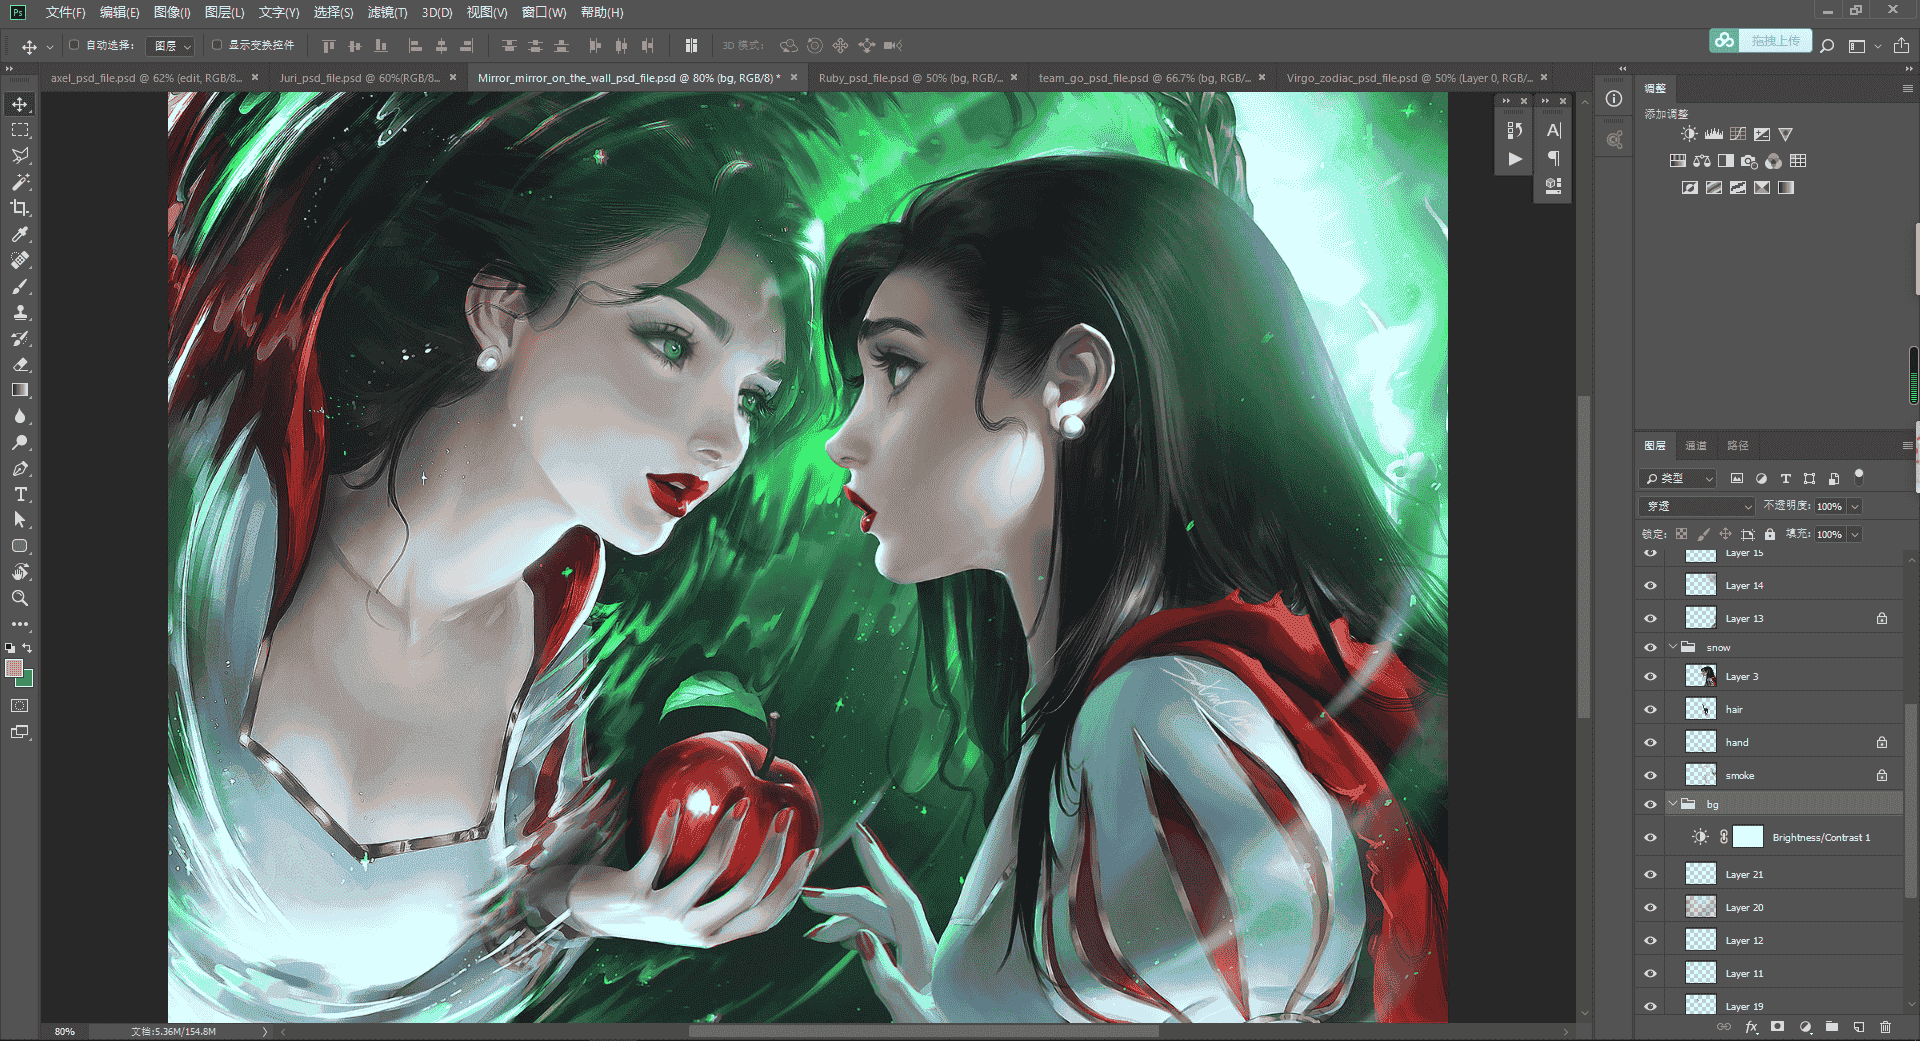Select the Rectangular Marquee tool
1920x1041 pixels.
coord(20,130)
